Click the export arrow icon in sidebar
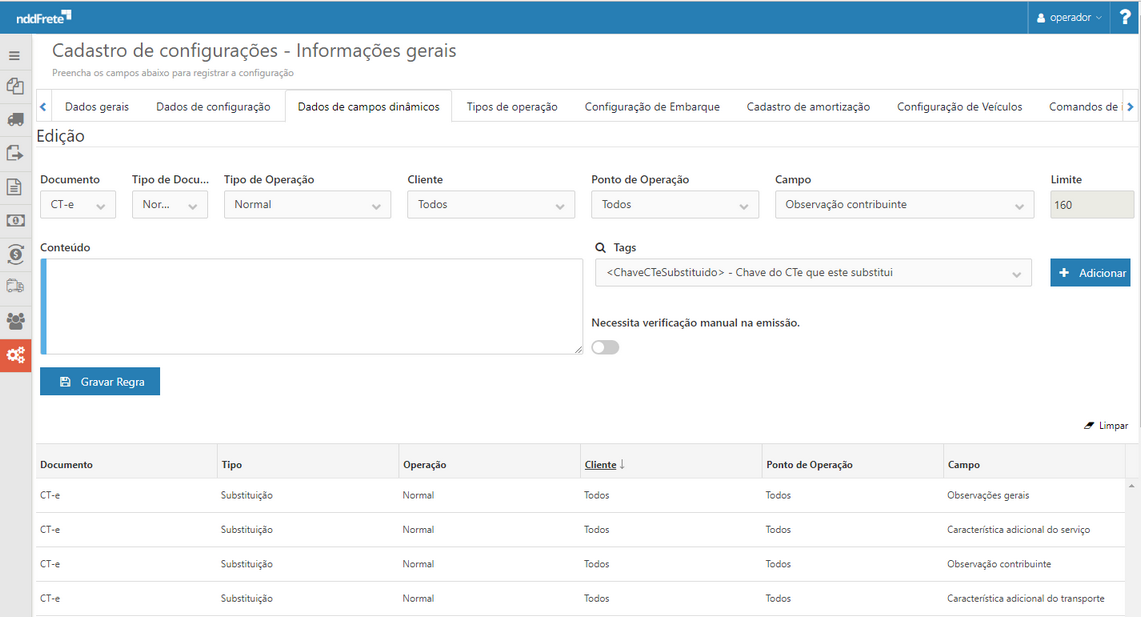 [x=14, y=153]
